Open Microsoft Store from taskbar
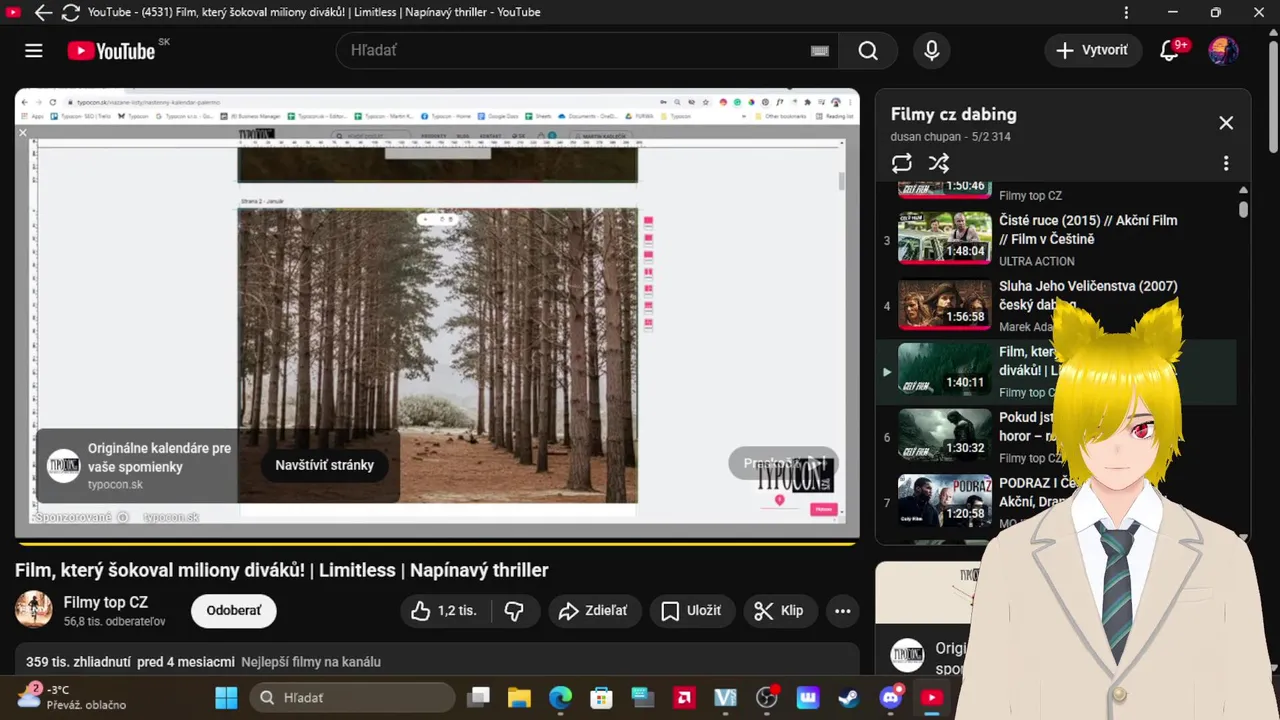The width and height of the screenshot is (1280, 720). click(601, 697)
